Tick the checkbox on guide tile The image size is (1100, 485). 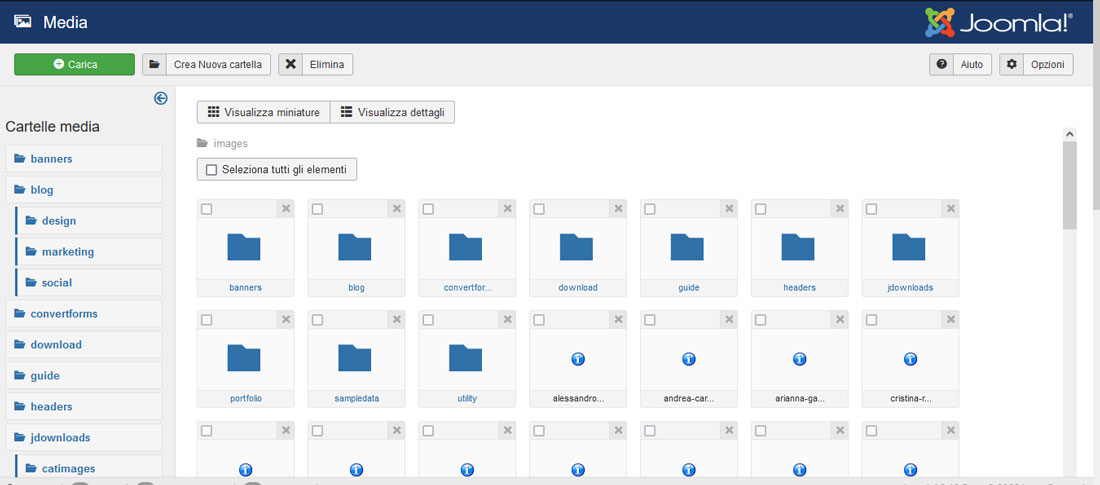[650, 209]
